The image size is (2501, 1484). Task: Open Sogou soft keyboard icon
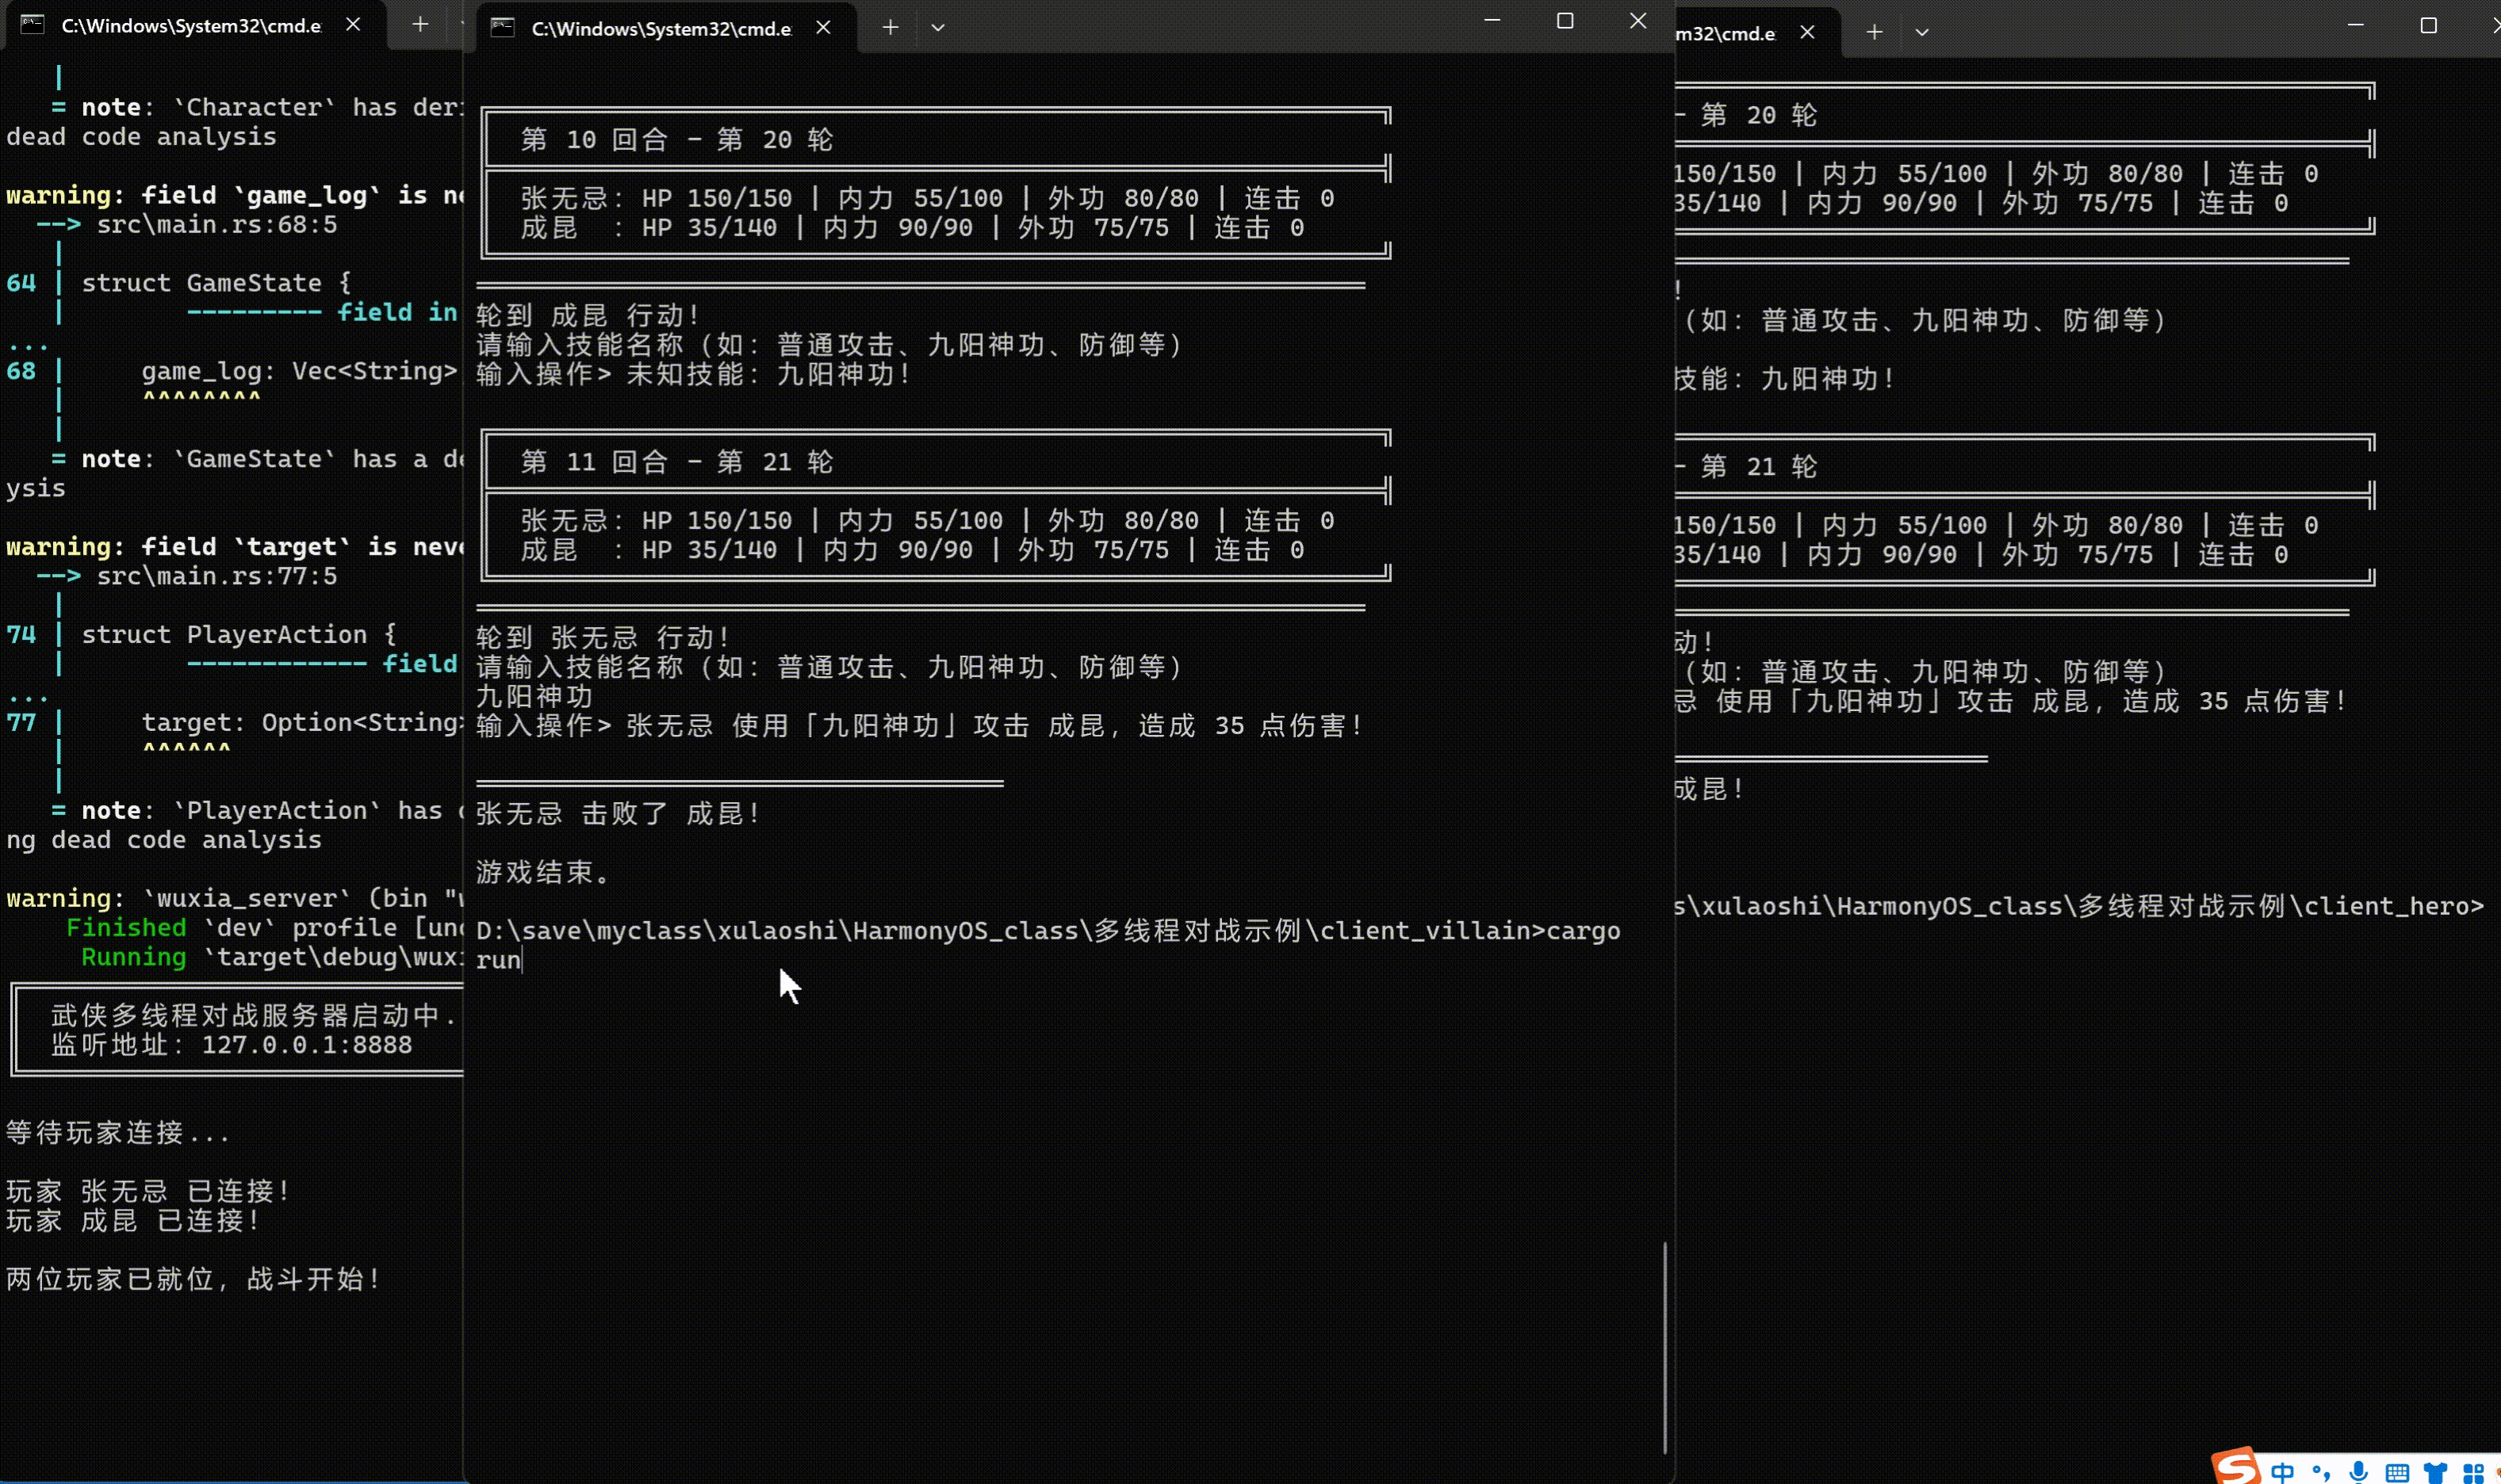(2397, 1472)
